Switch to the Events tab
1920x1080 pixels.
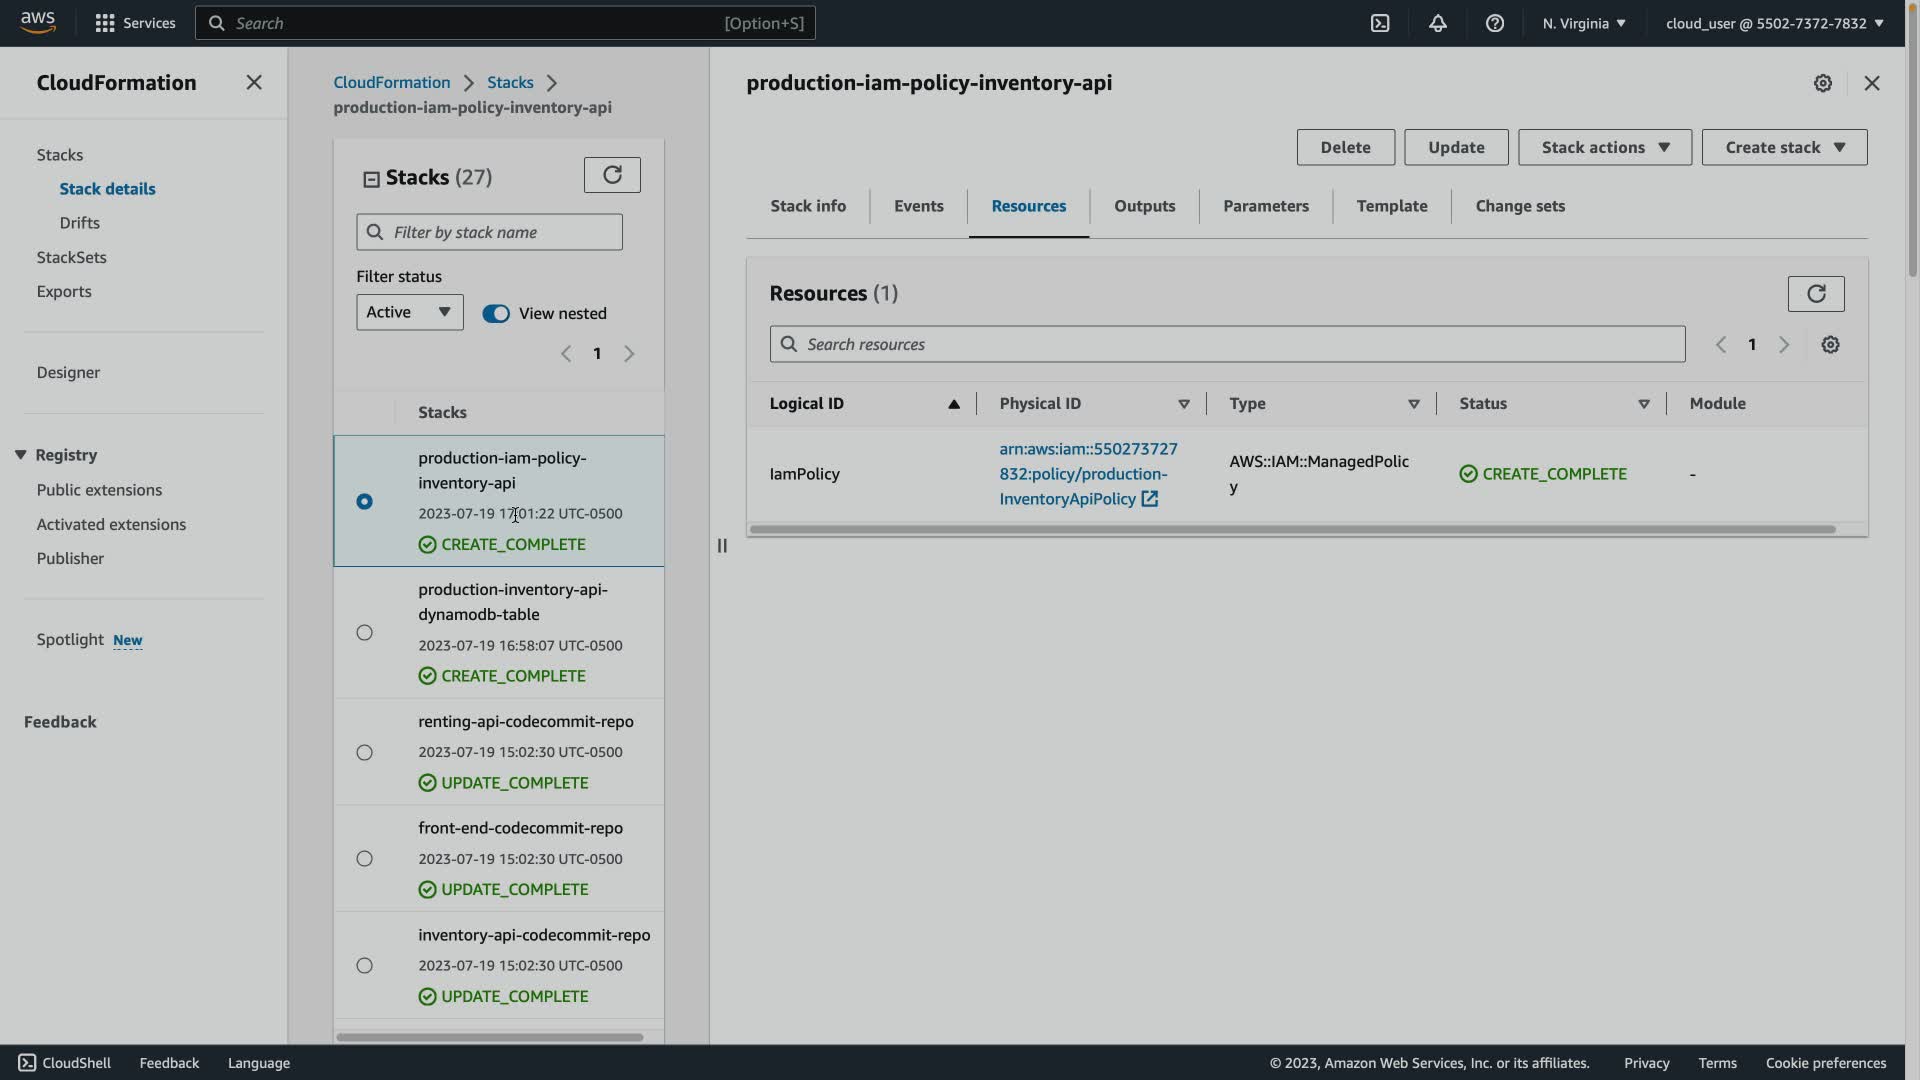click(918, 206)
